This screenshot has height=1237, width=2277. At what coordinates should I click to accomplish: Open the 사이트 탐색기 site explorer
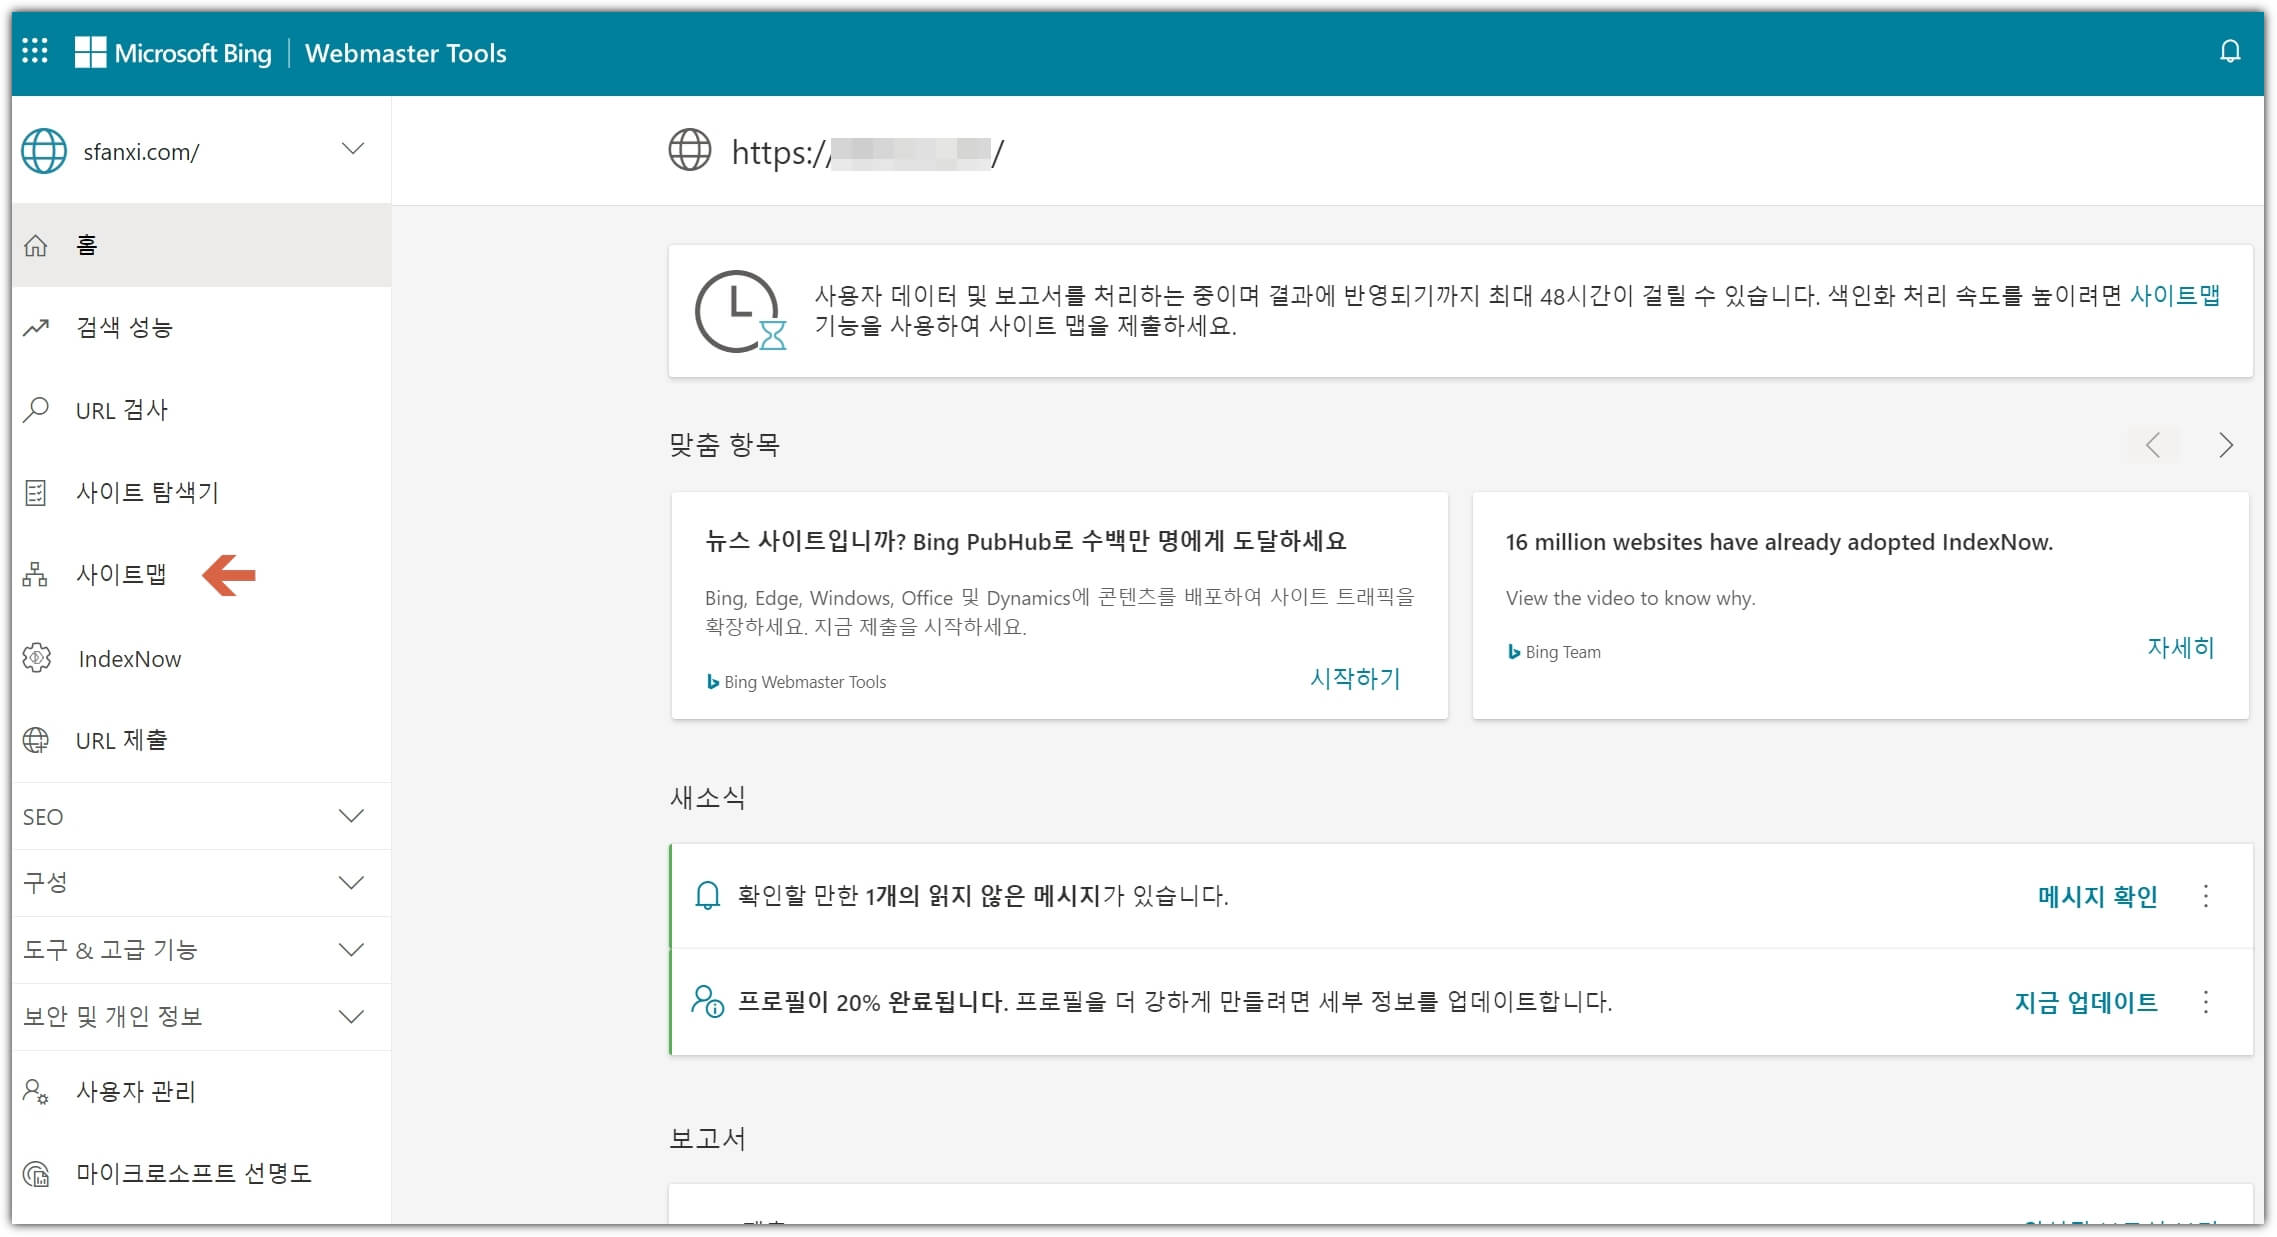coord(147,491)
